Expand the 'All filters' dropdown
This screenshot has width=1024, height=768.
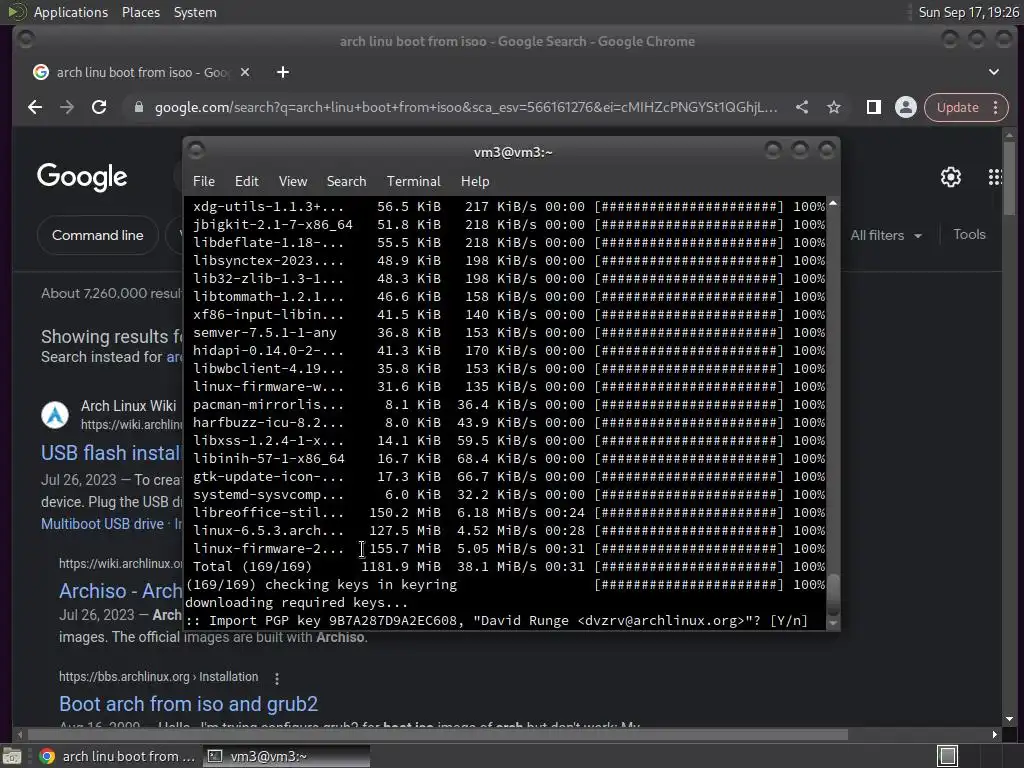886,235
